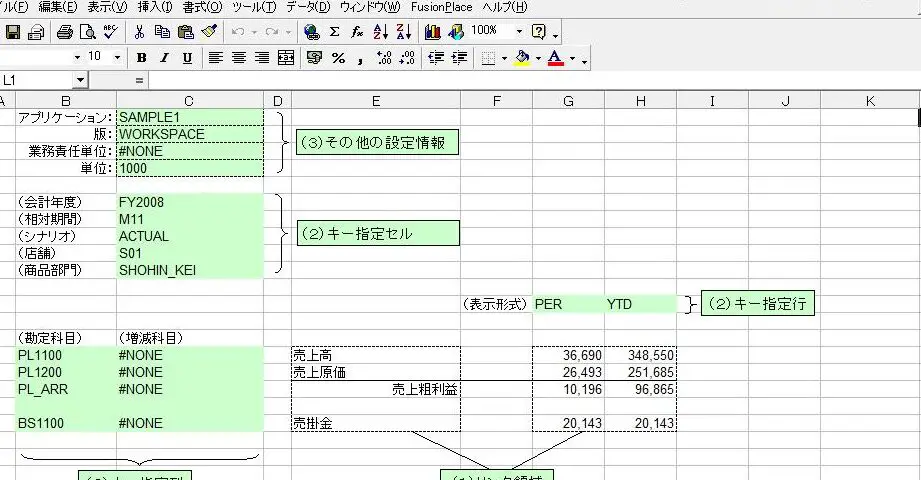
Task: Click the Redo arrow icon
Action: [x=272, y=32]
